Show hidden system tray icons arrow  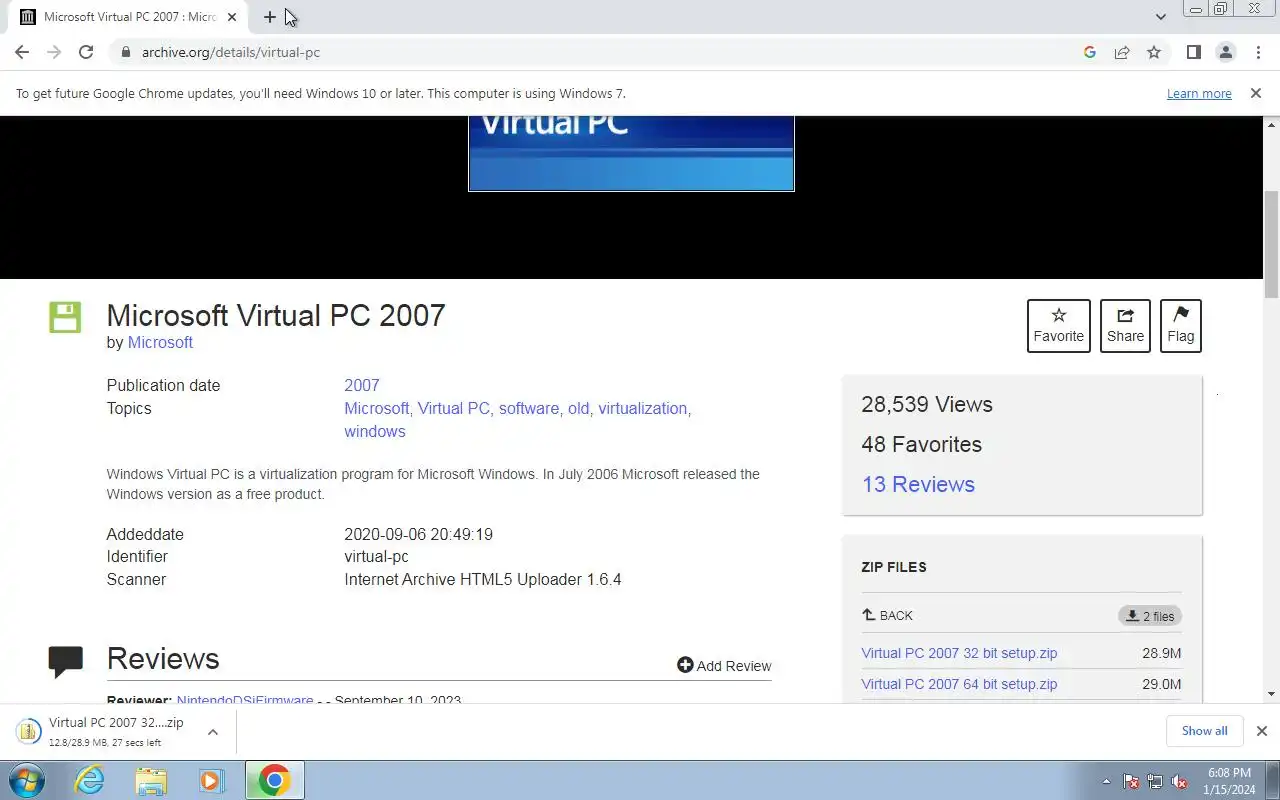pos(1106,781)
